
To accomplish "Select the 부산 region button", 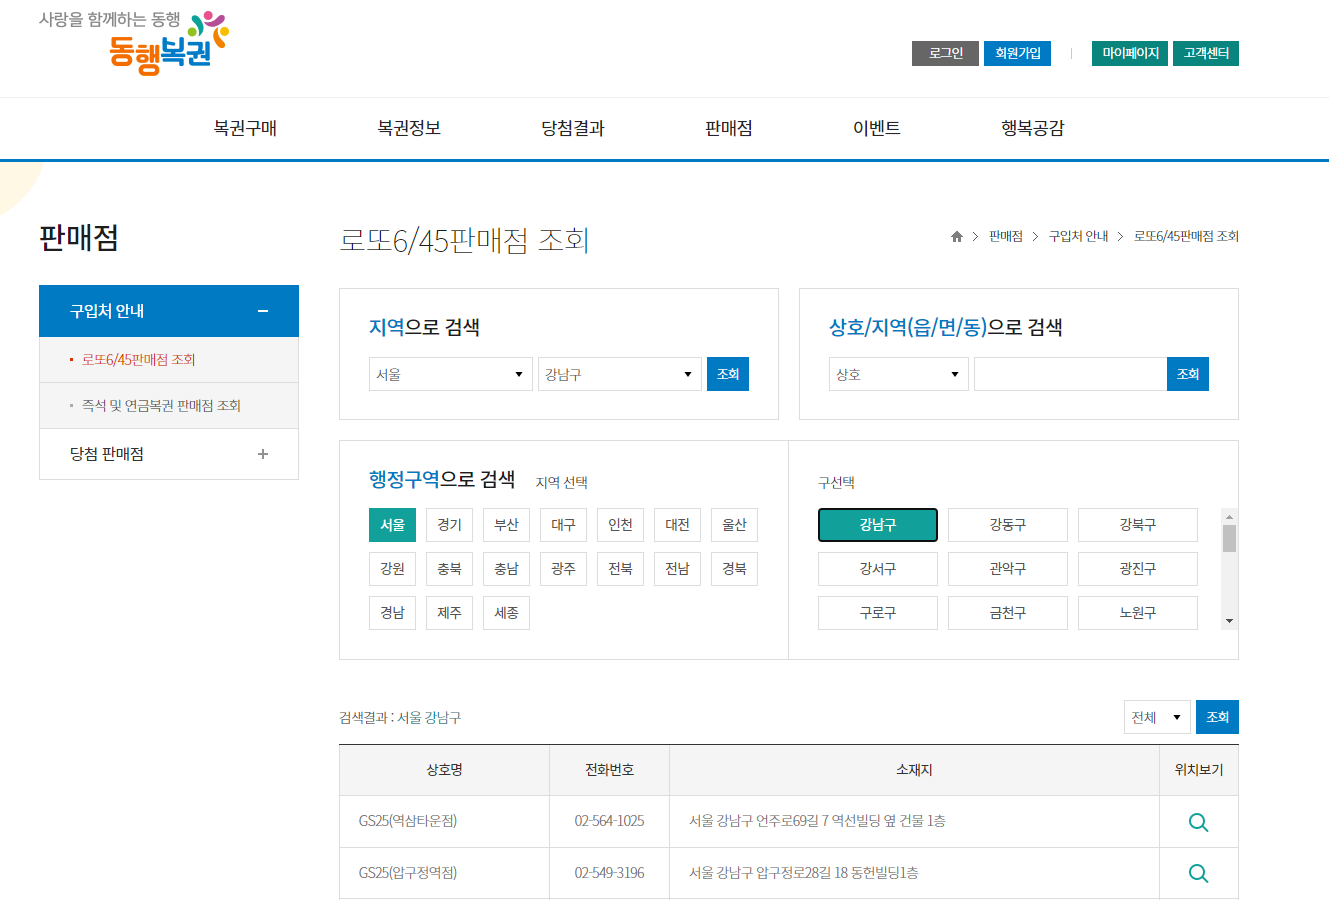I will coord(506,525).
